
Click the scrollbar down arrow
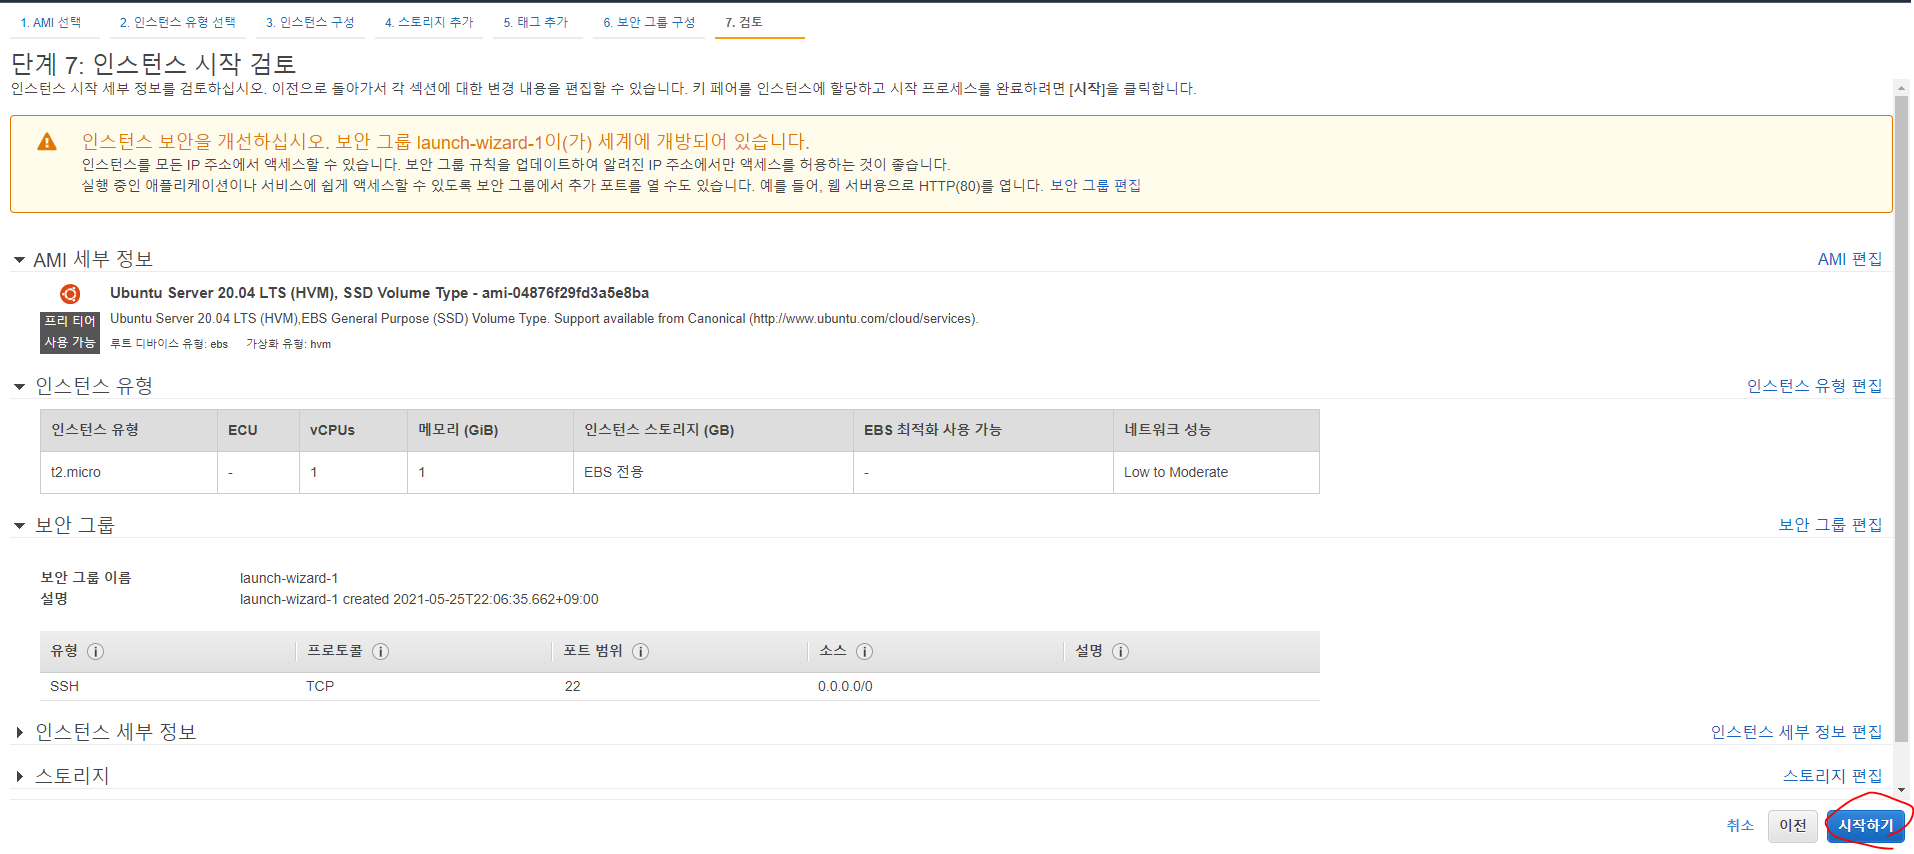(x=1902, y=790)
